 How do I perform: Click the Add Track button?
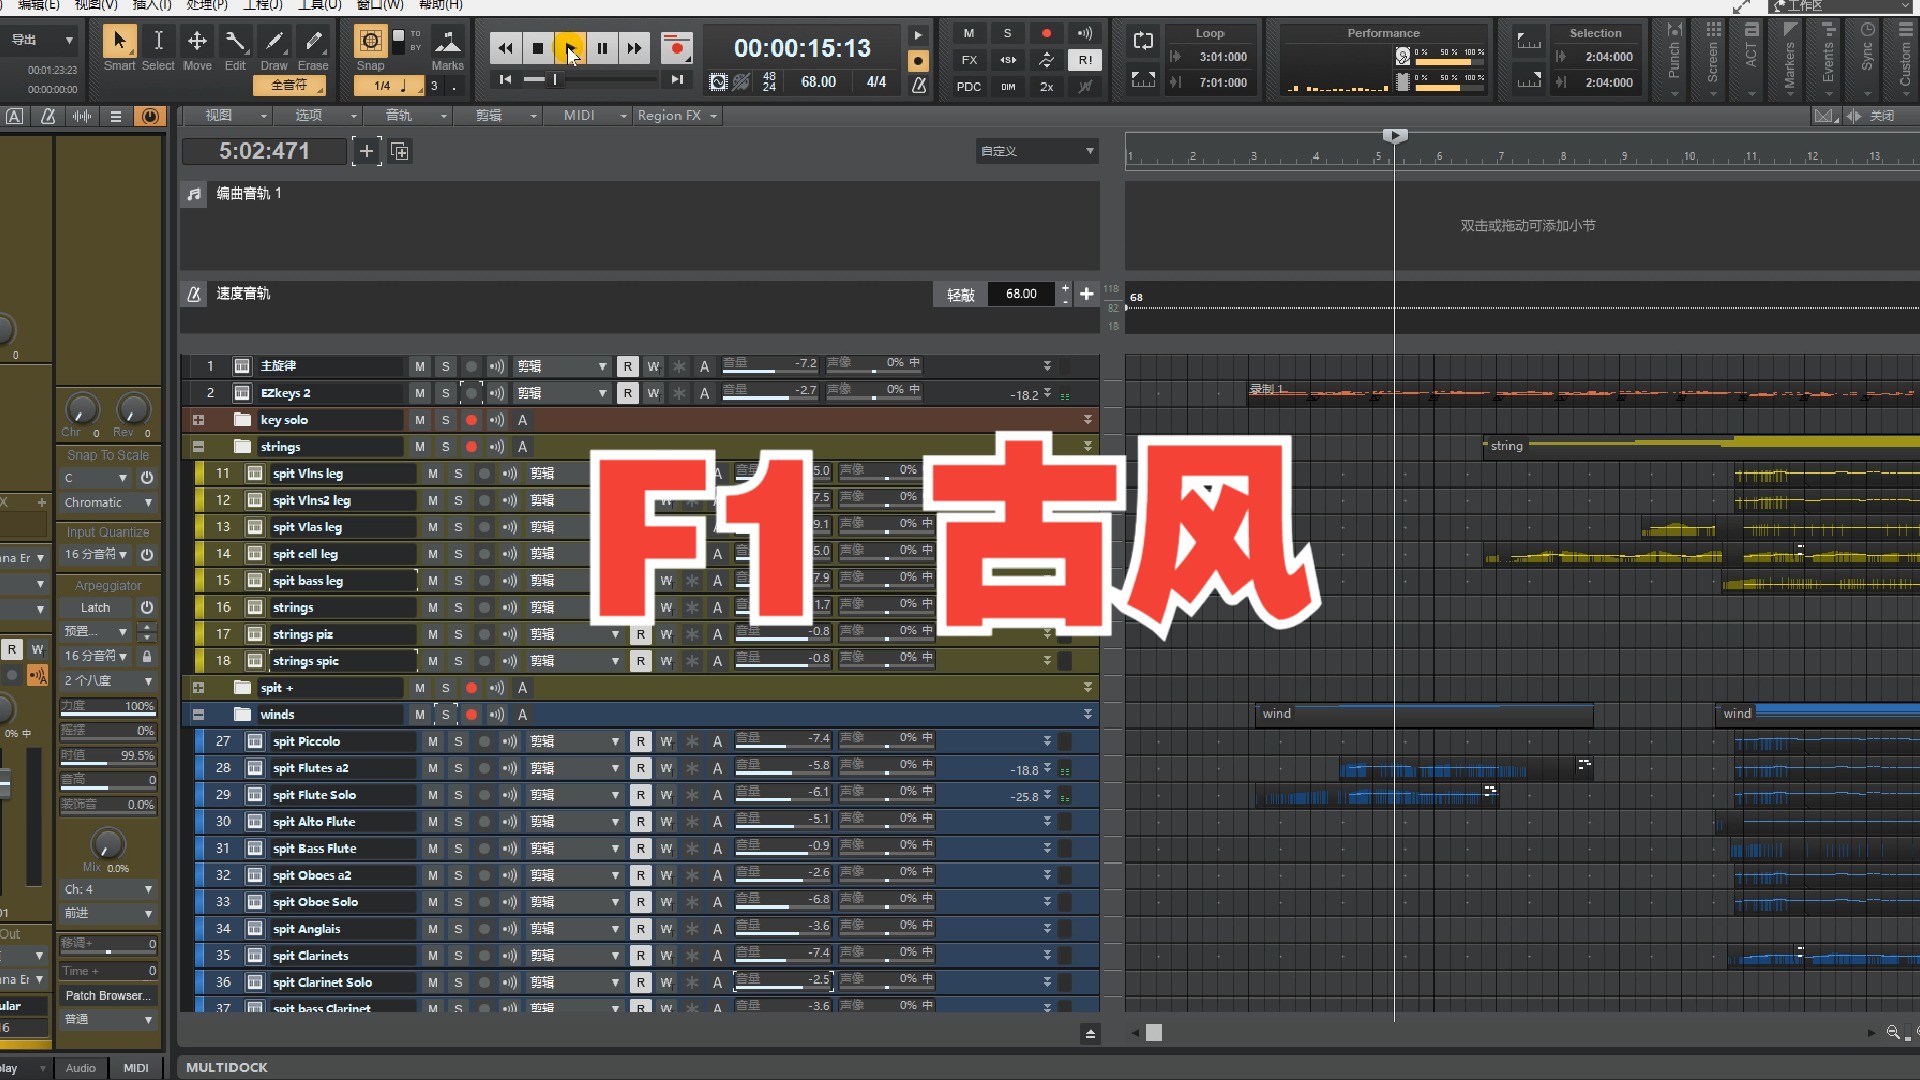point(367,149)
